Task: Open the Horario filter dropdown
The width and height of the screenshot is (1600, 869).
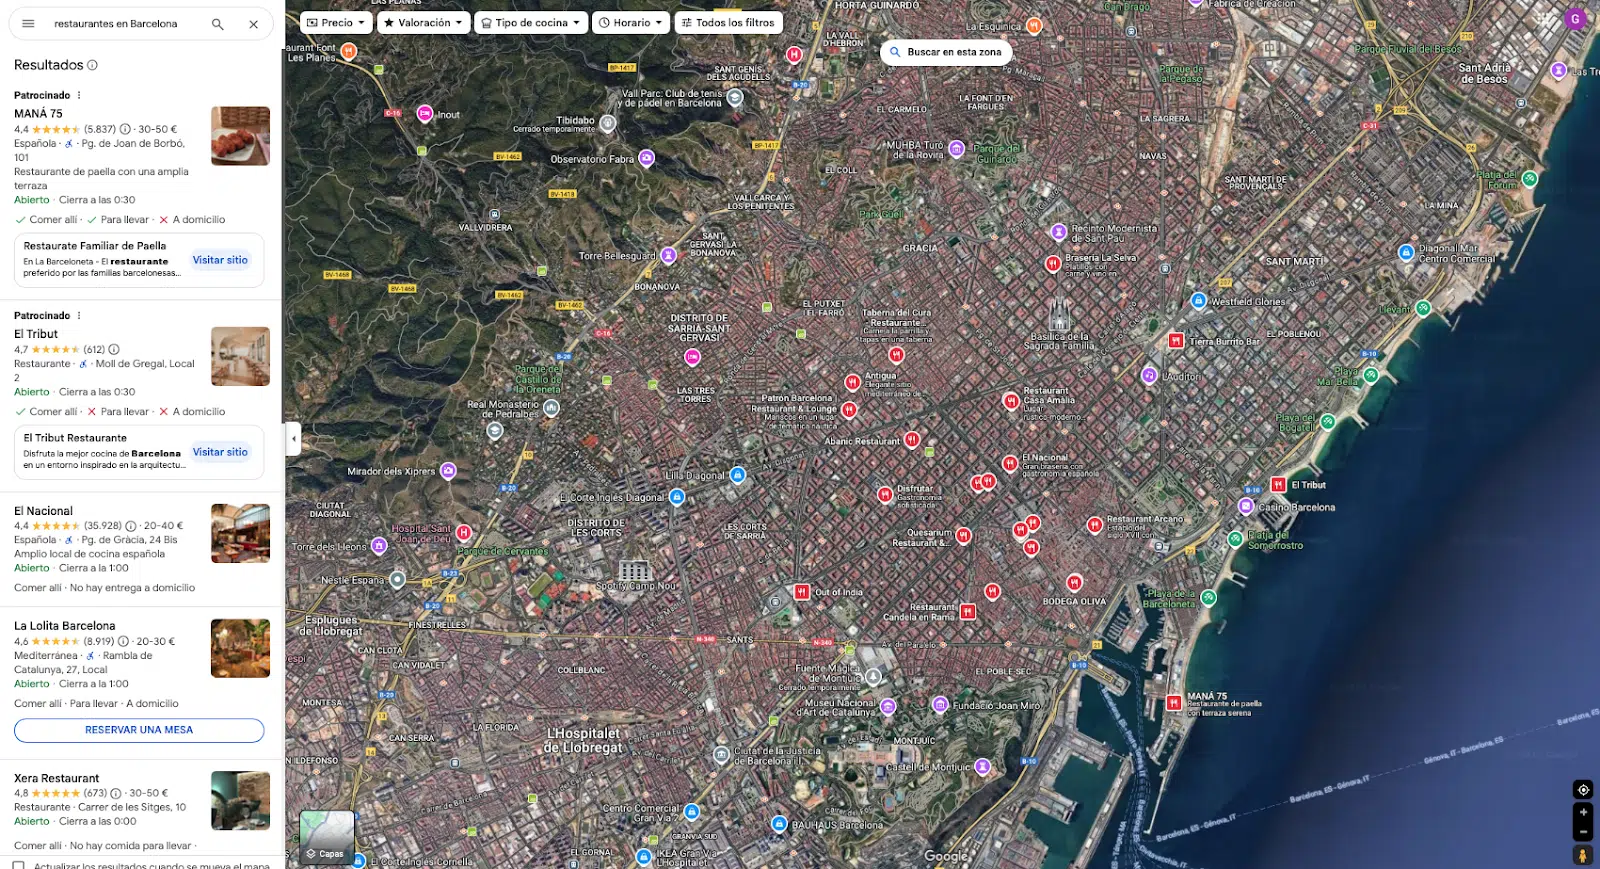Action: (631, 22)
